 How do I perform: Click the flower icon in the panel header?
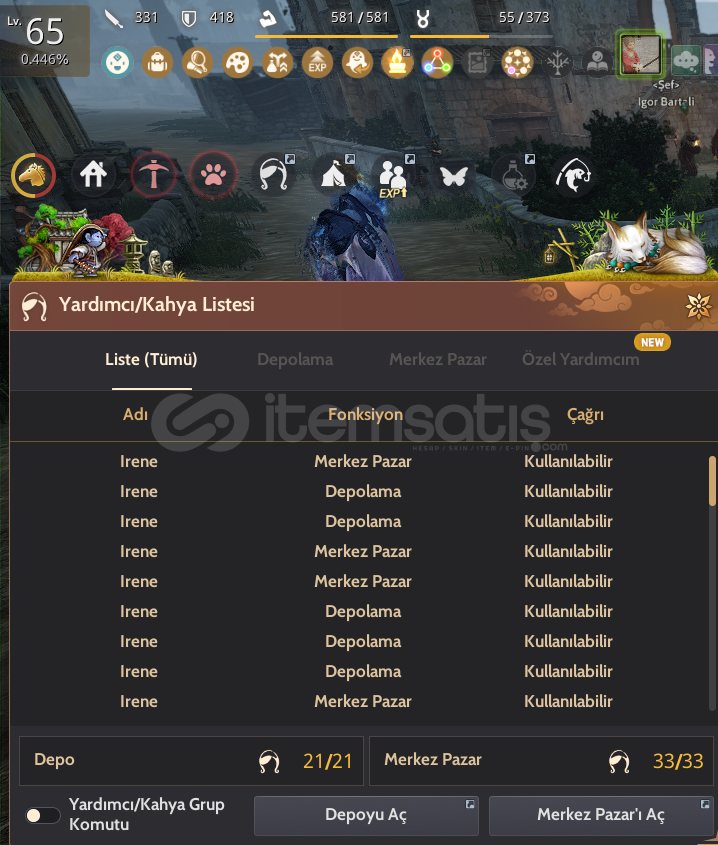coord(698,306)
